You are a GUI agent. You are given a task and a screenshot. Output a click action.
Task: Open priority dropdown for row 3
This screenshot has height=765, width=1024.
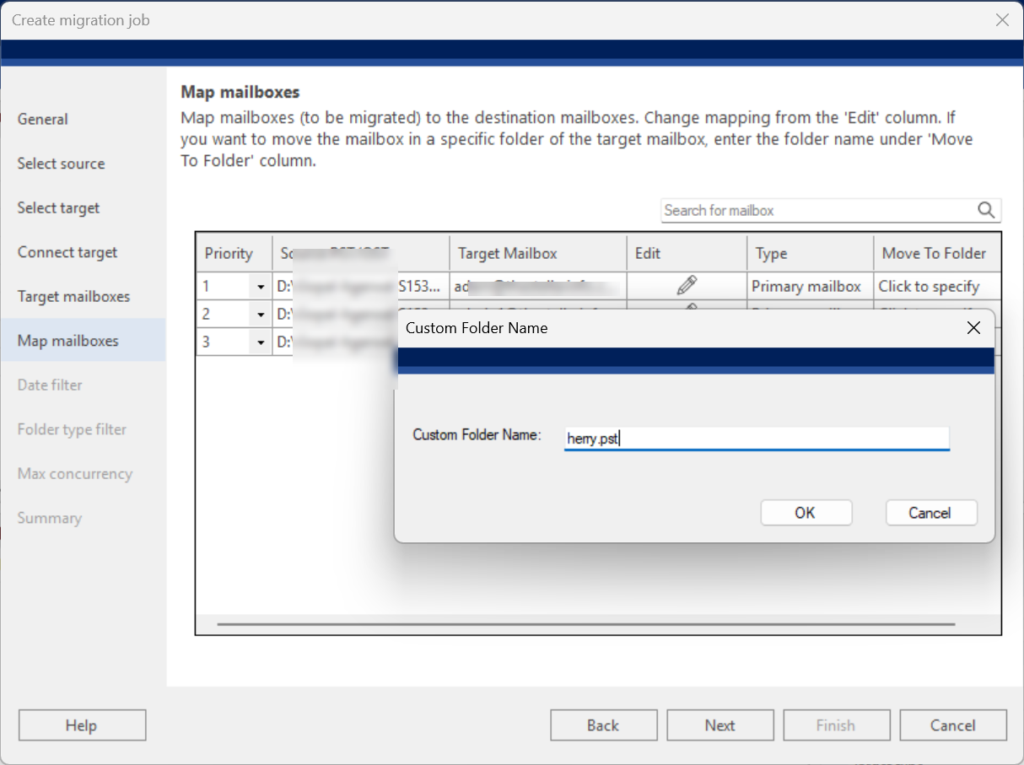click(x=261, y=342)
